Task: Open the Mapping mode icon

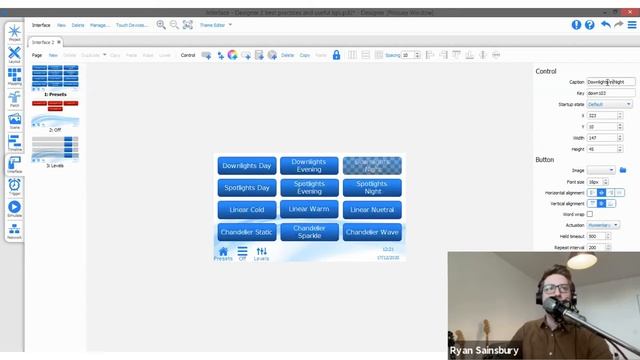Action: click(x=14, y=77)
